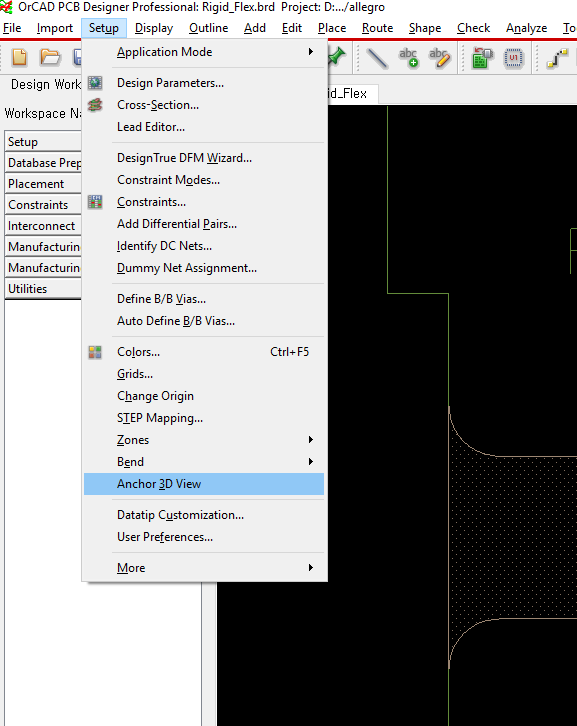The image size is (577, 726).
Task: Open the Display menu
Action: pos(154,28)
